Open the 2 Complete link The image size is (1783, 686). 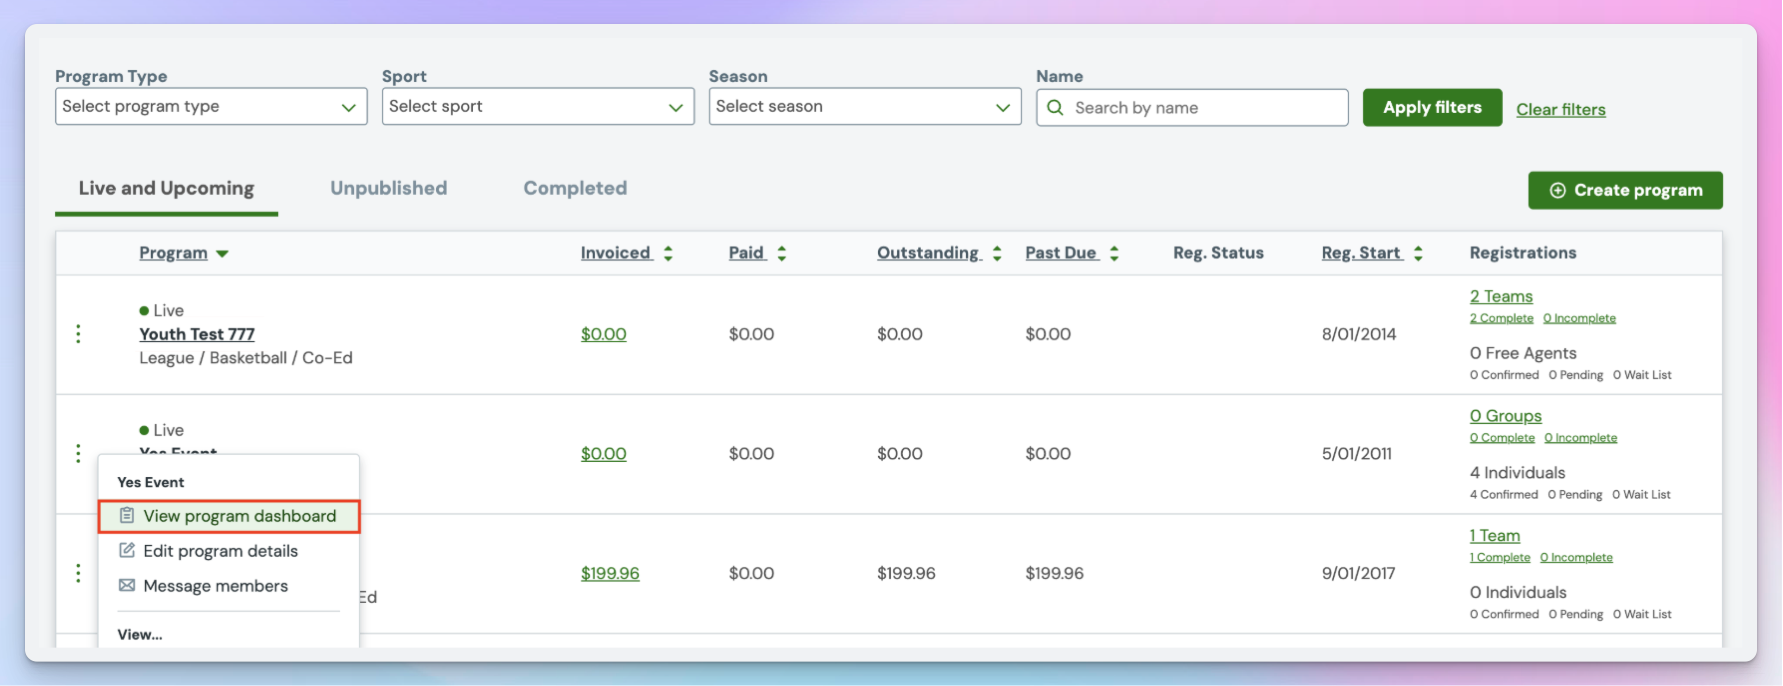pyautogui.click(x=1501, y=318)
